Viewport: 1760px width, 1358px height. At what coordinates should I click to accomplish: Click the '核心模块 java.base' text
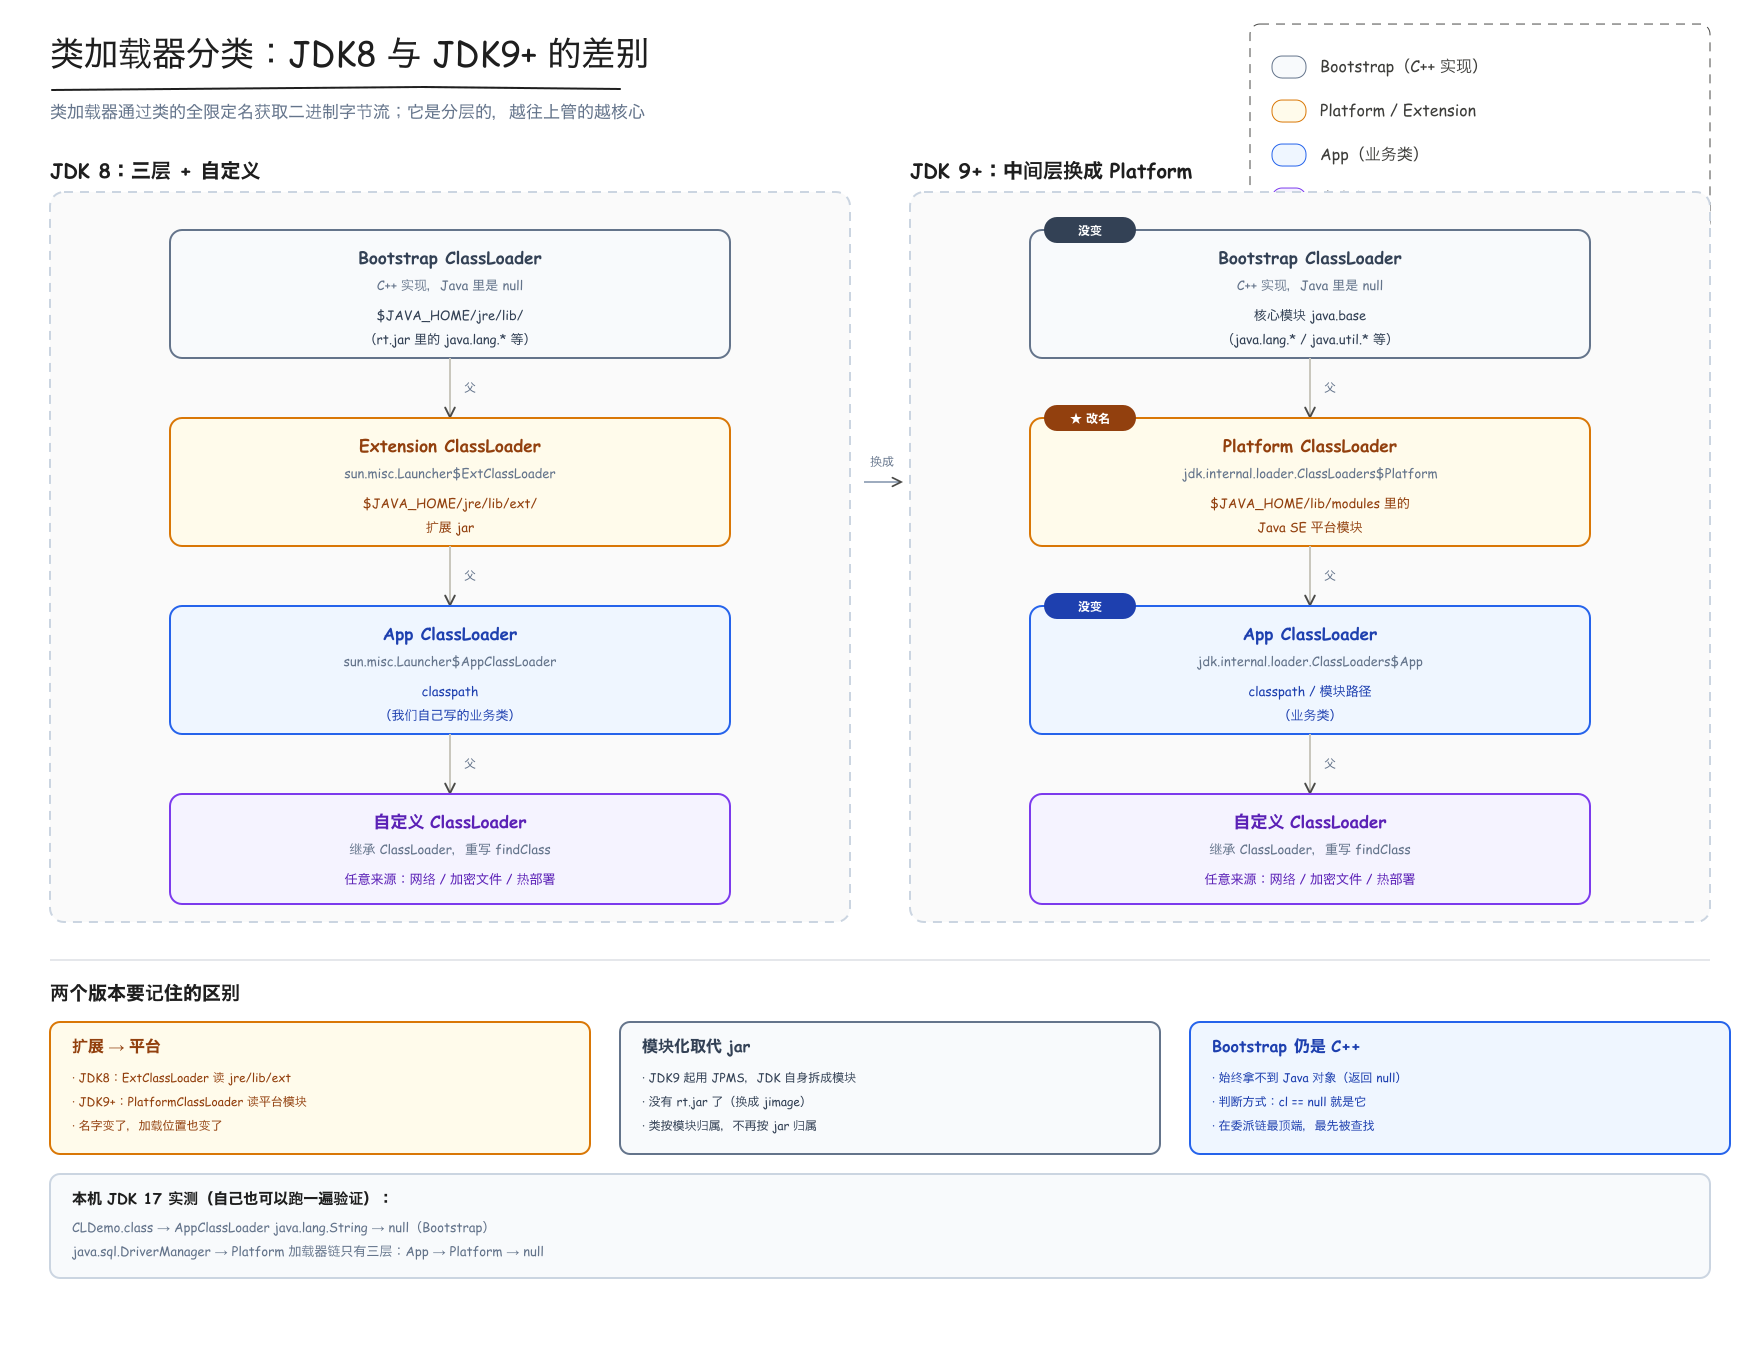pyautogui.click(x=1310, y=316)
